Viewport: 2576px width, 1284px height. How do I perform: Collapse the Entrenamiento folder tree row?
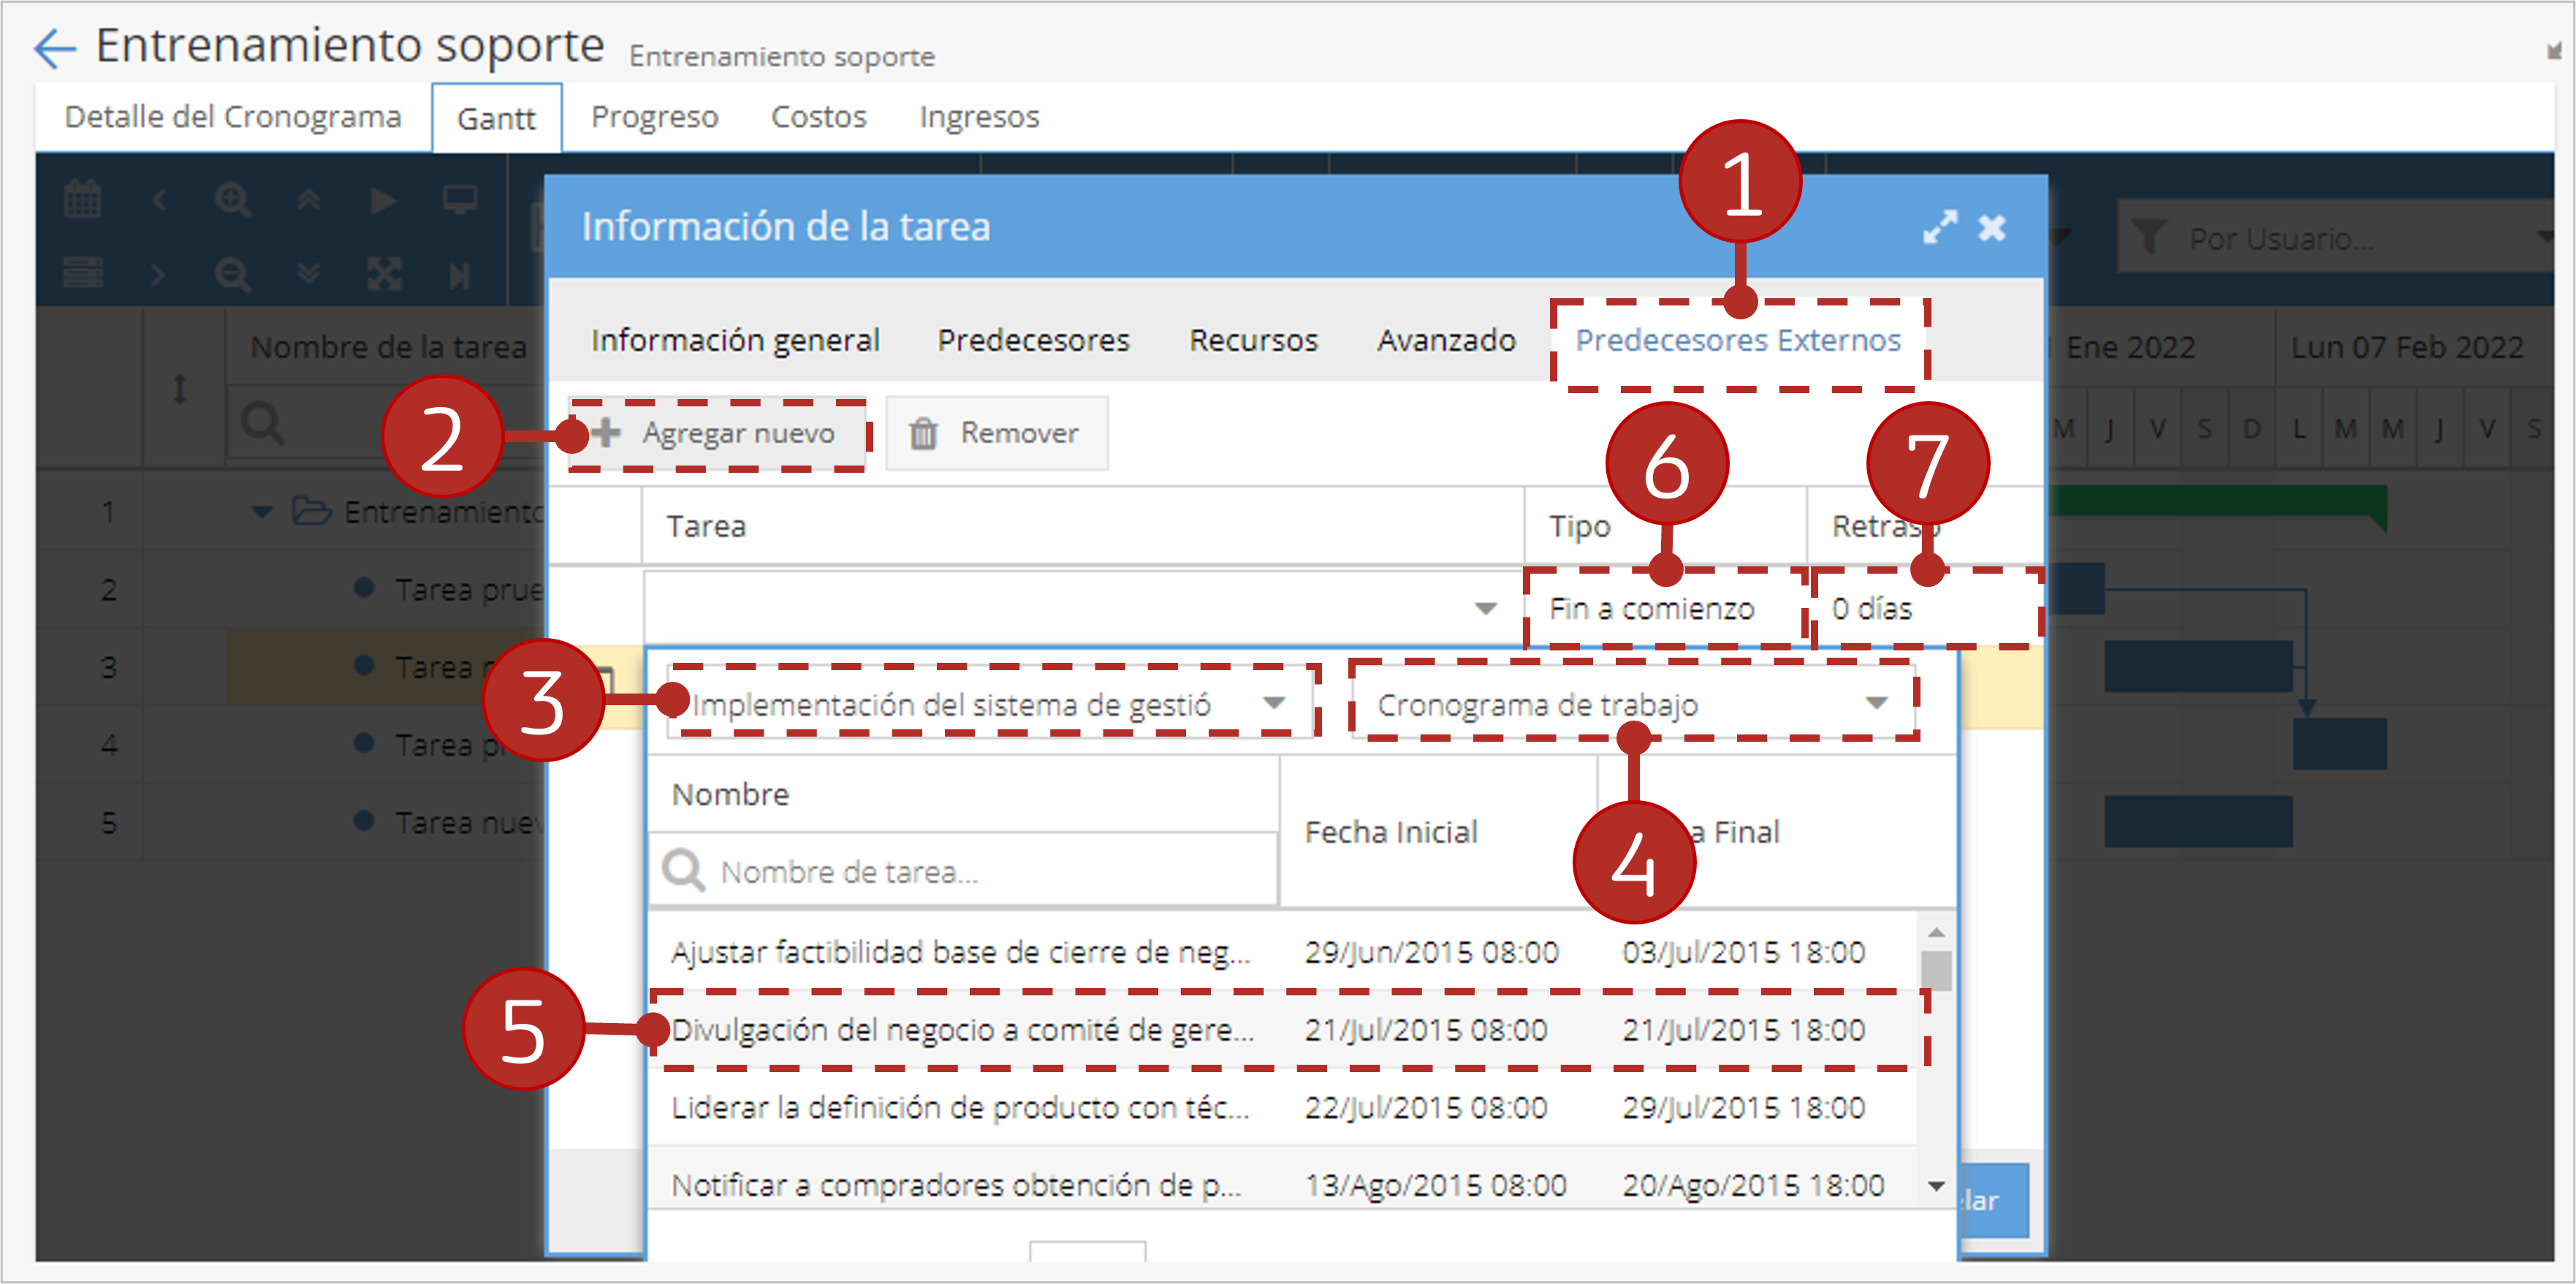coord(262,512)
